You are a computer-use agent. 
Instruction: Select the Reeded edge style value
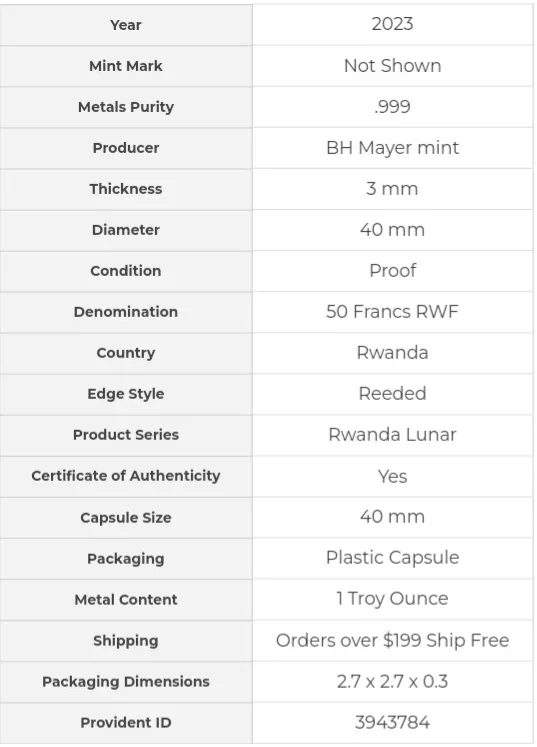(392, 394)
